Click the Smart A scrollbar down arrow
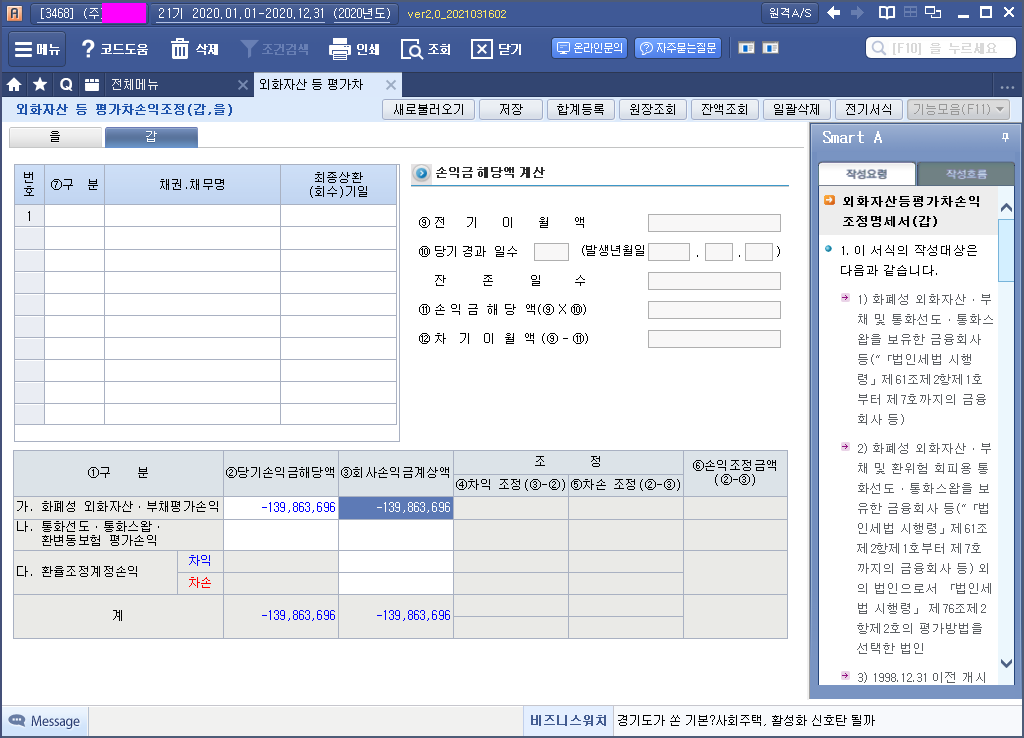This screenshot has height=738, width=1024. 1006,663
